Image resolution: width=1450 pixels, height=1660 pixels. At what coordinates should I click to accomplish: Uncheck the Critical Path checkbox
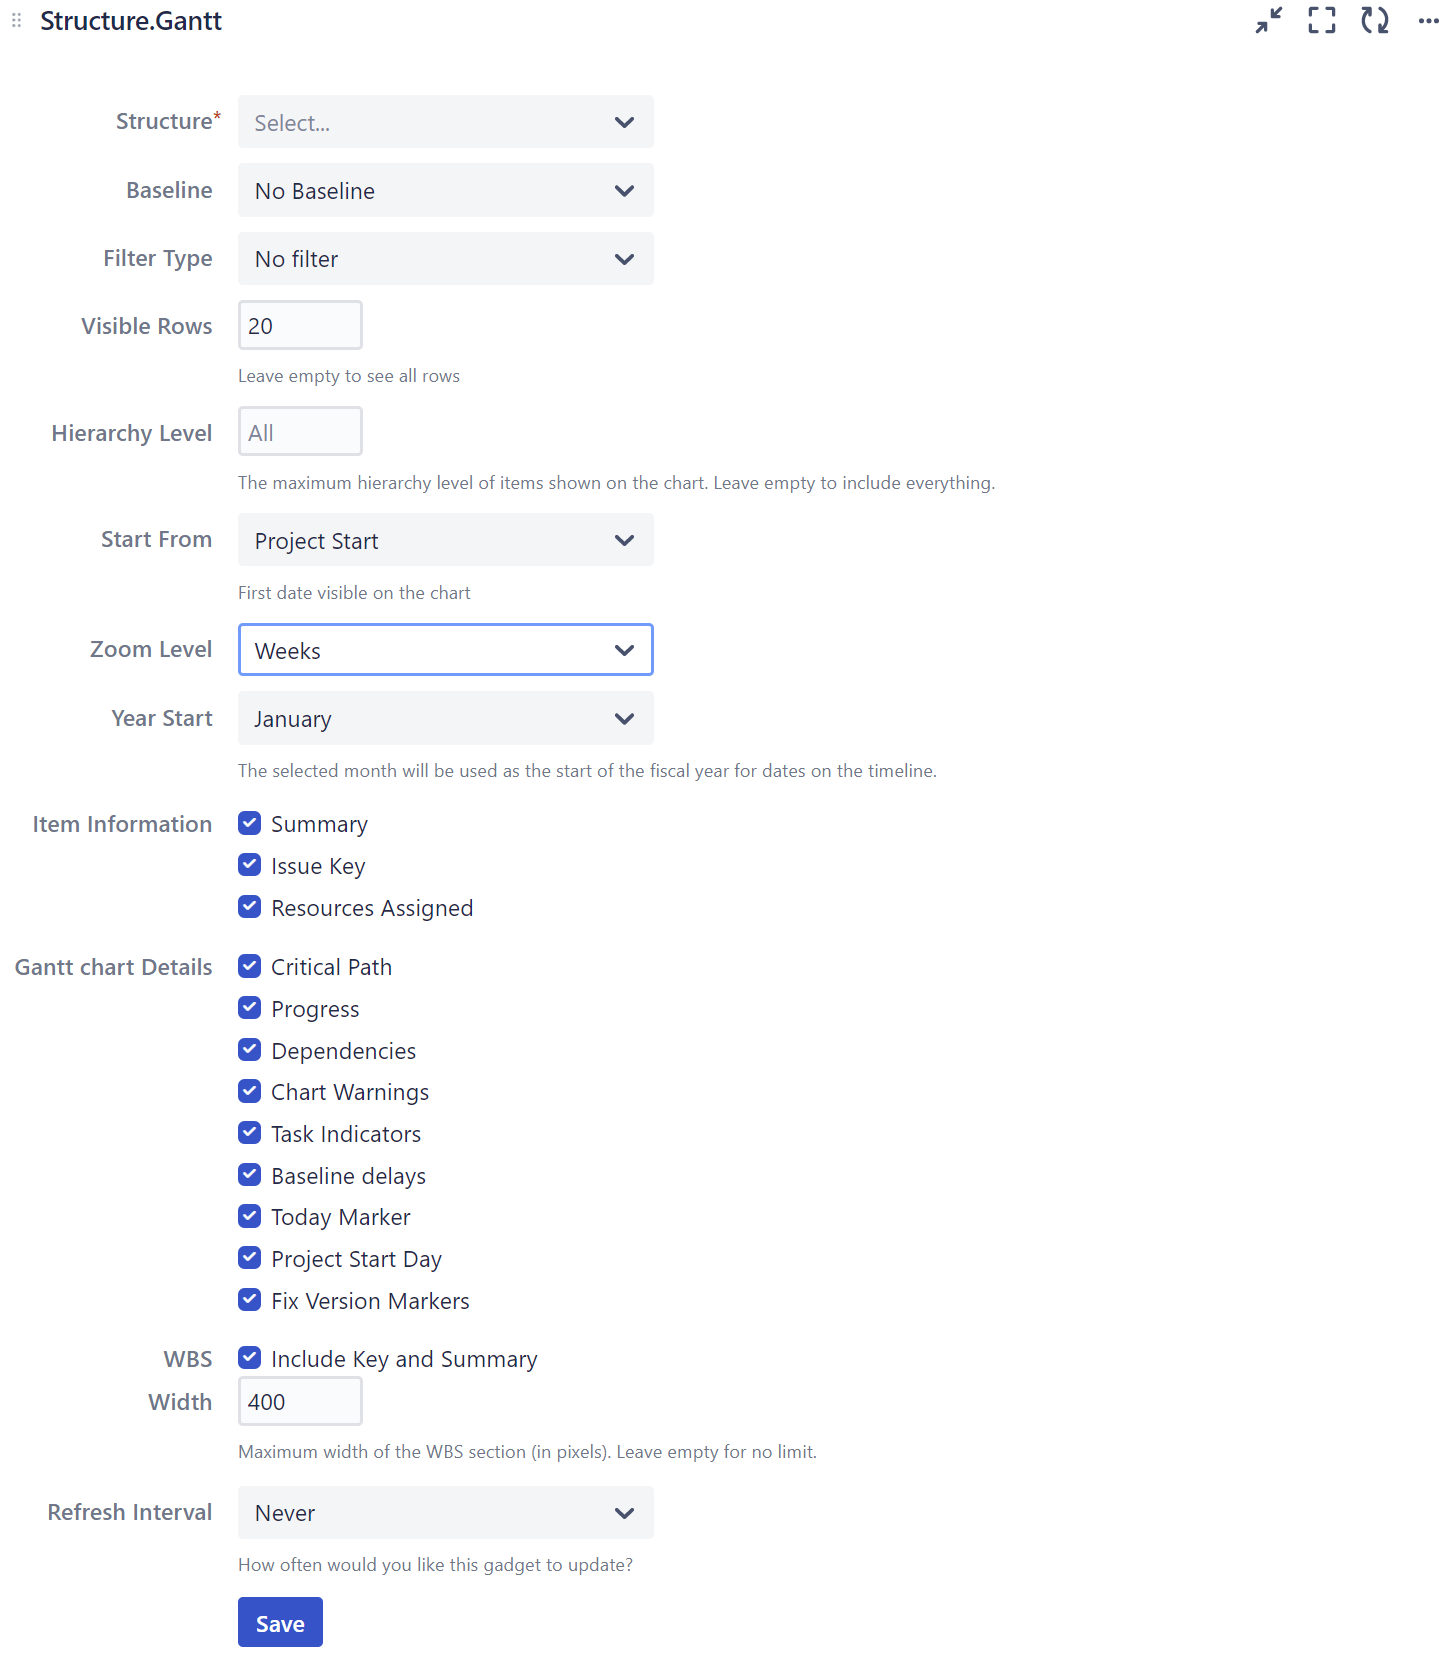[x=250, y=966]
